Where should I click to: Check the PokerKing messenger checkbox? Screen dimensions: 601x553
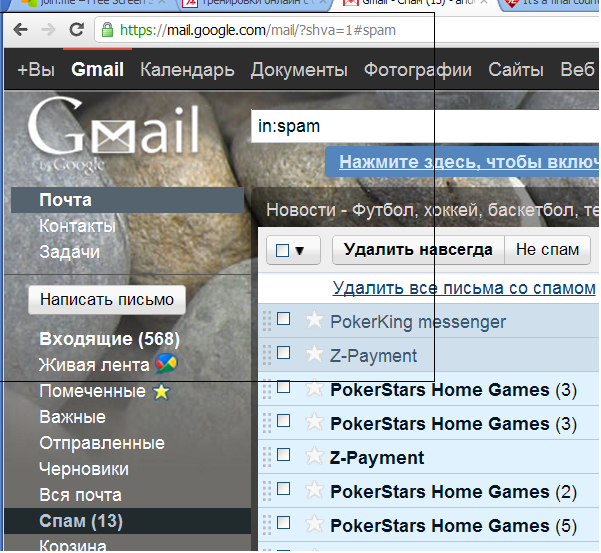click(x=283, y=318)
